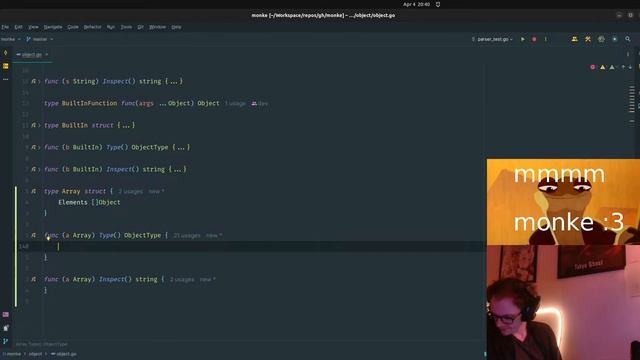Screen dimensions: 640x360
Task: Click the editor error stripe scrollbar
Action: [x=632, y=104]
